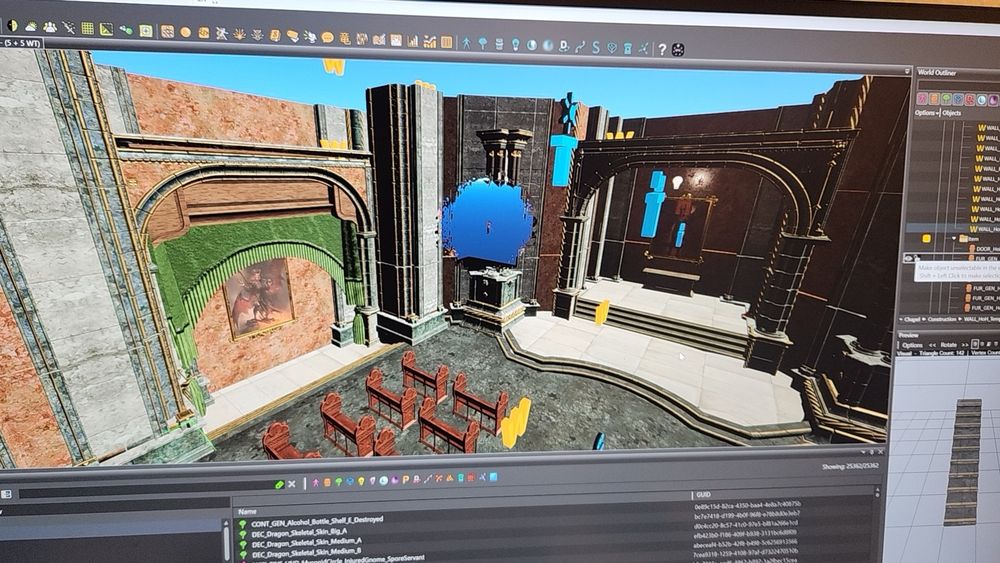The height and width of the screenshot is (563, 1000).
Task: Click the dark round icon after the question mark
Action: pyautogui.click(x=678, y=50)
